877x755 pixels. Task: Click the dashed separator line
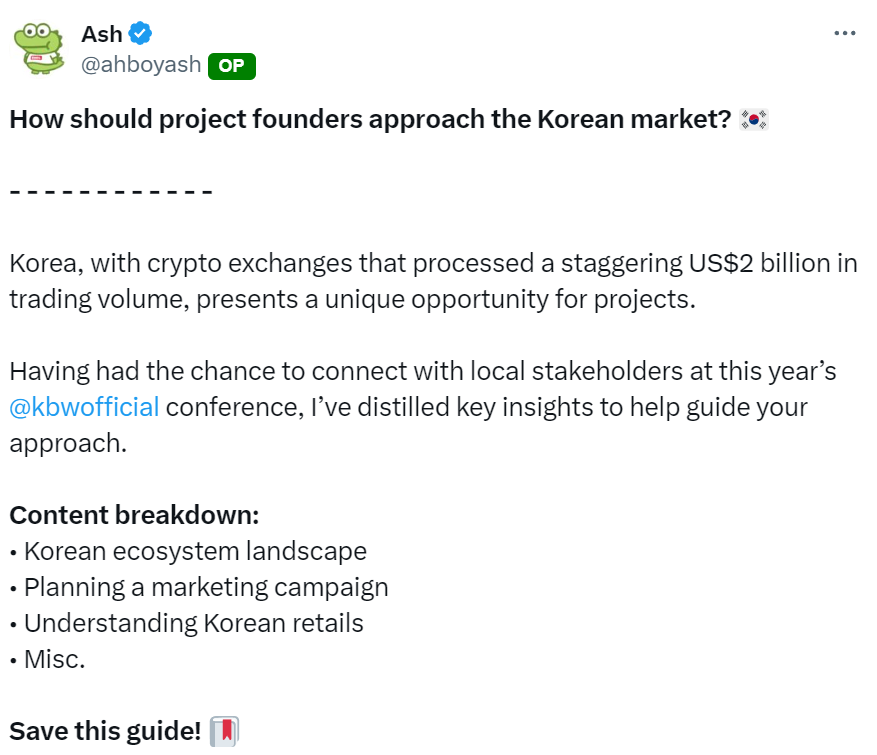111,192
